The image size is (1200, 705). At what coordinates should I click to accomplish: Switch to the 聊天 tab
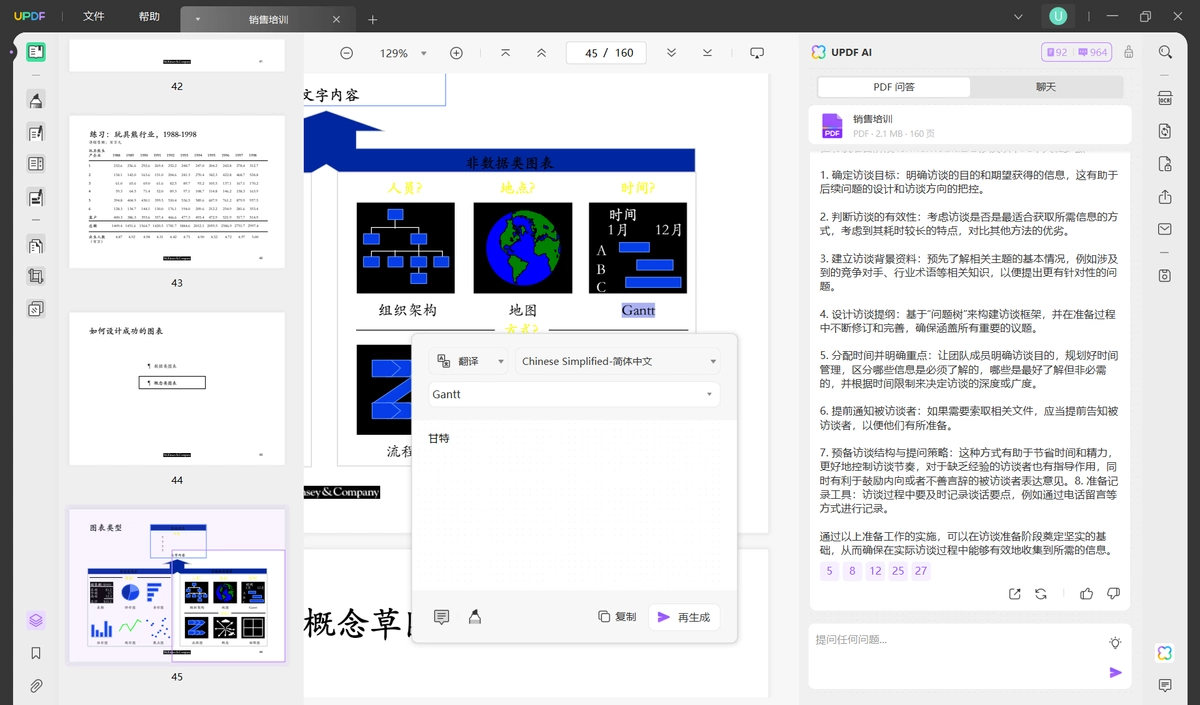[1046, 87]
